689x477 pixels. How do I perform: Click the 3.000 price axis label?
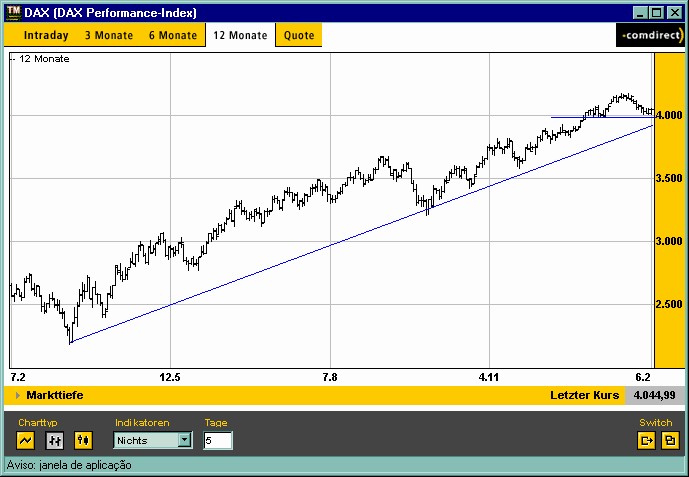pyautogui.click(x=669, y=241)
